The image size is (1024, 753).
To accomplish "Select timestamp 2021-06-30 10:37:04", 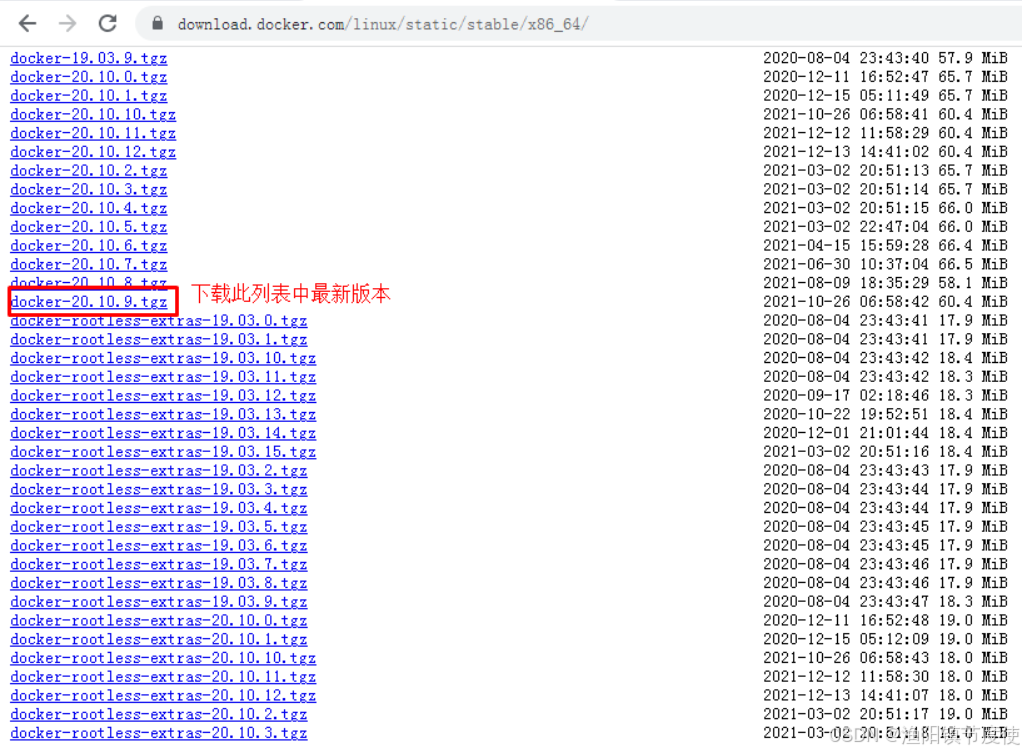I will pos(846,264).
